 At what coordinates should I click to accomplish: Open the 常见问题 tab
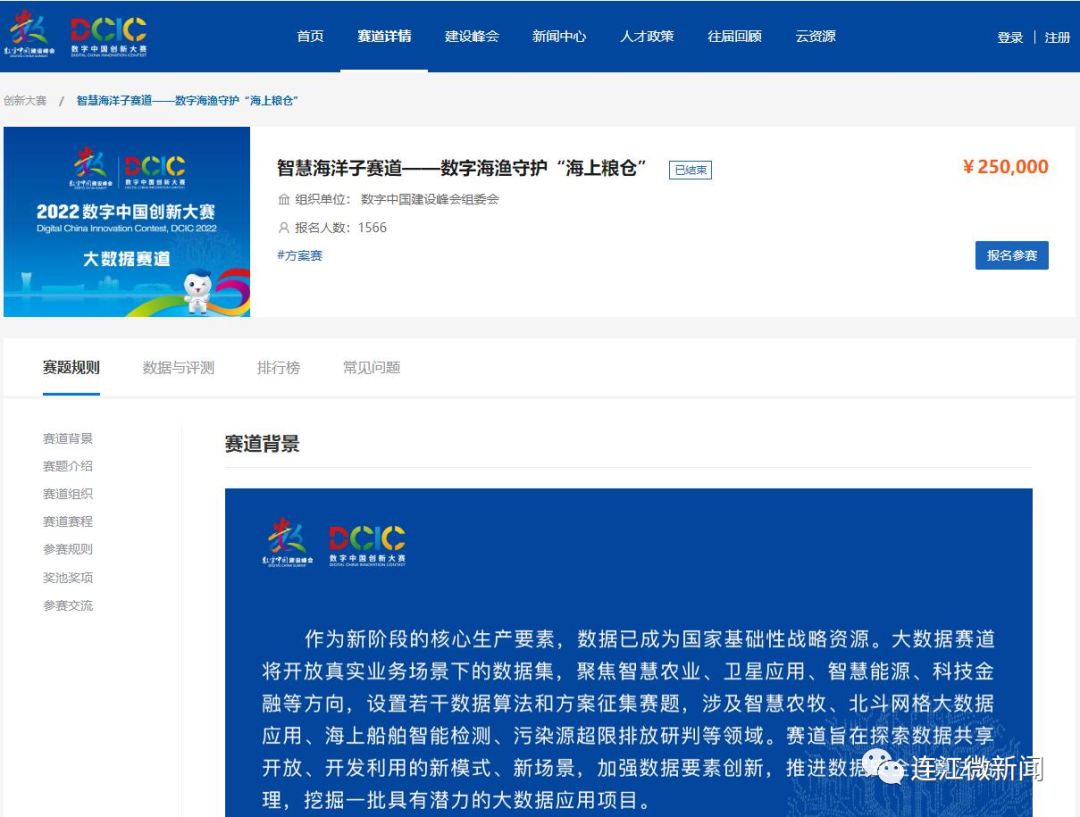(x=372, y=368)
